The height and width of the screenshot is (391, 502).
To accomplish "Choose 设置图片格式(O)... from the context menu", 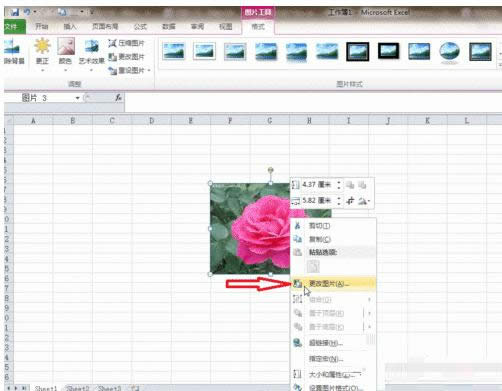I will [333, 387].
